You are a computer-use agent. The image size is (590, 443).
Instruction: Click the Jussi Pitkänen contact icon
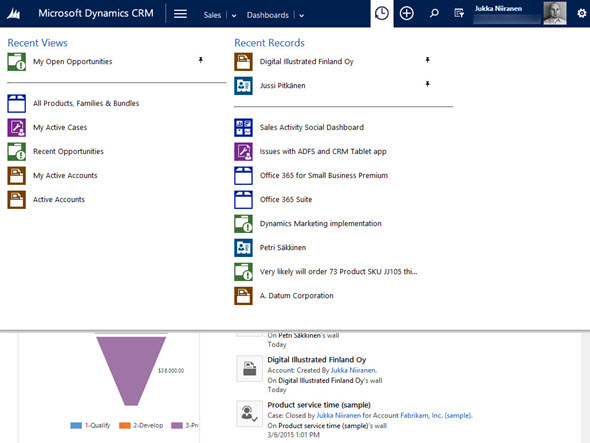point(243,86)
